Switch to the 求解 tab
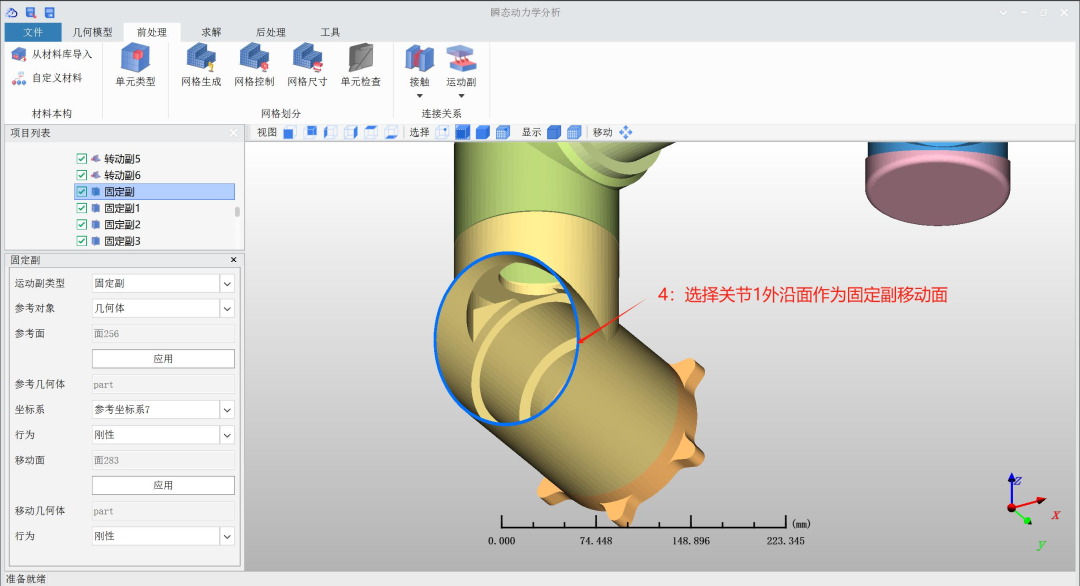Image resolution: width=1080 pixels, height=586 pixels. pos(211,32)
